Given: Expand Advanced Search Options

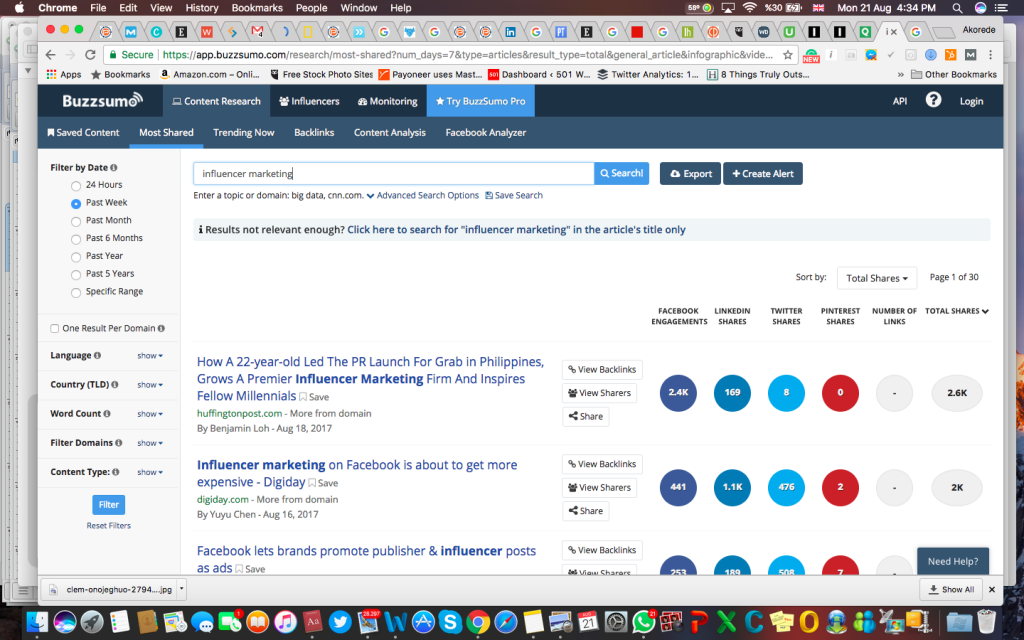Looking at the screenshot, I should tap(423, 195).
